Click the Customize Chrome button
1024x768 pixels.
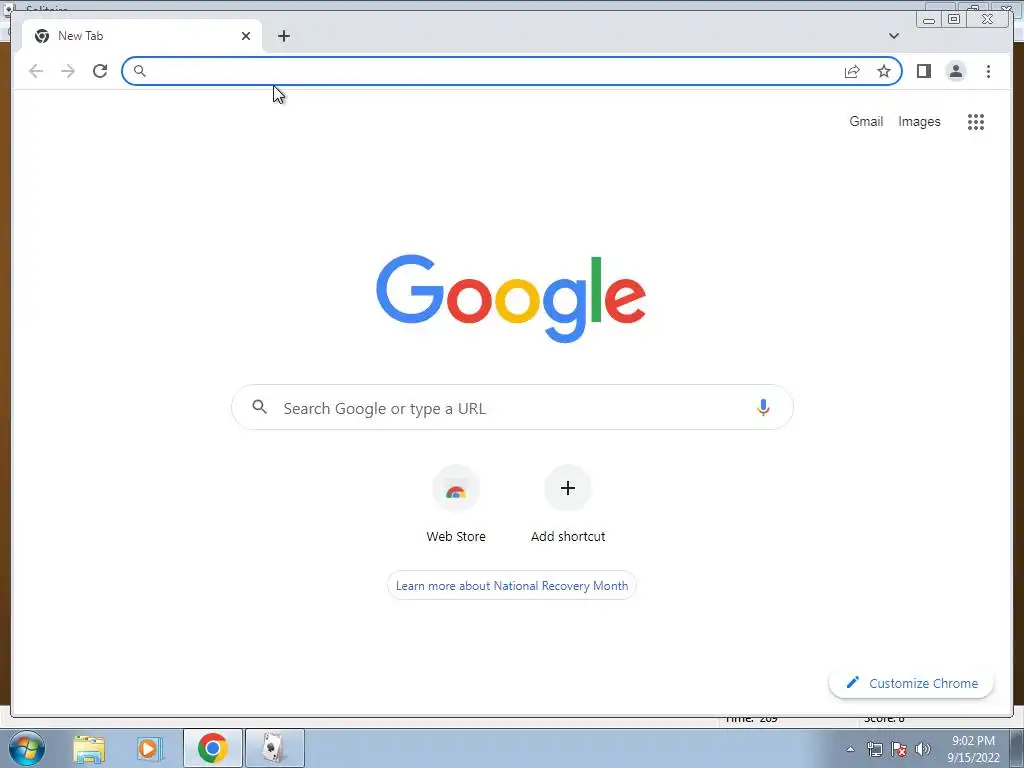[x=912, y=683]
